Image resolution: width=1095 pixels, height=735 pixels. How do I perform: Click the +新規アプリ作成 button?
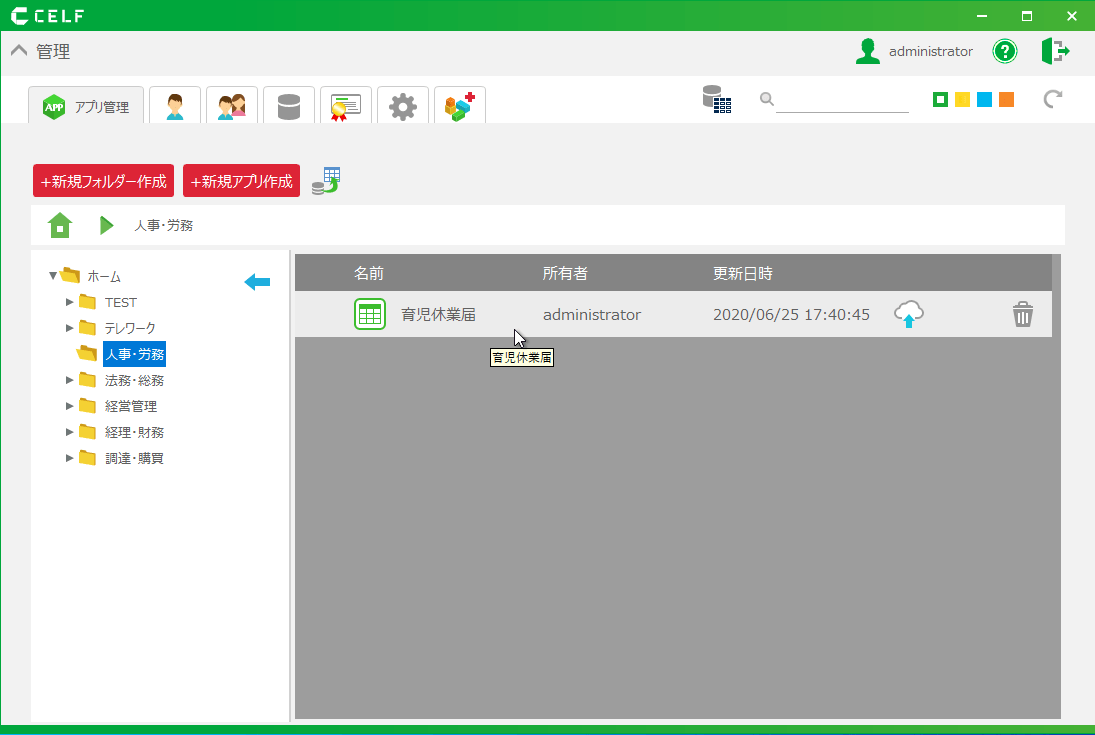point(241,181)
